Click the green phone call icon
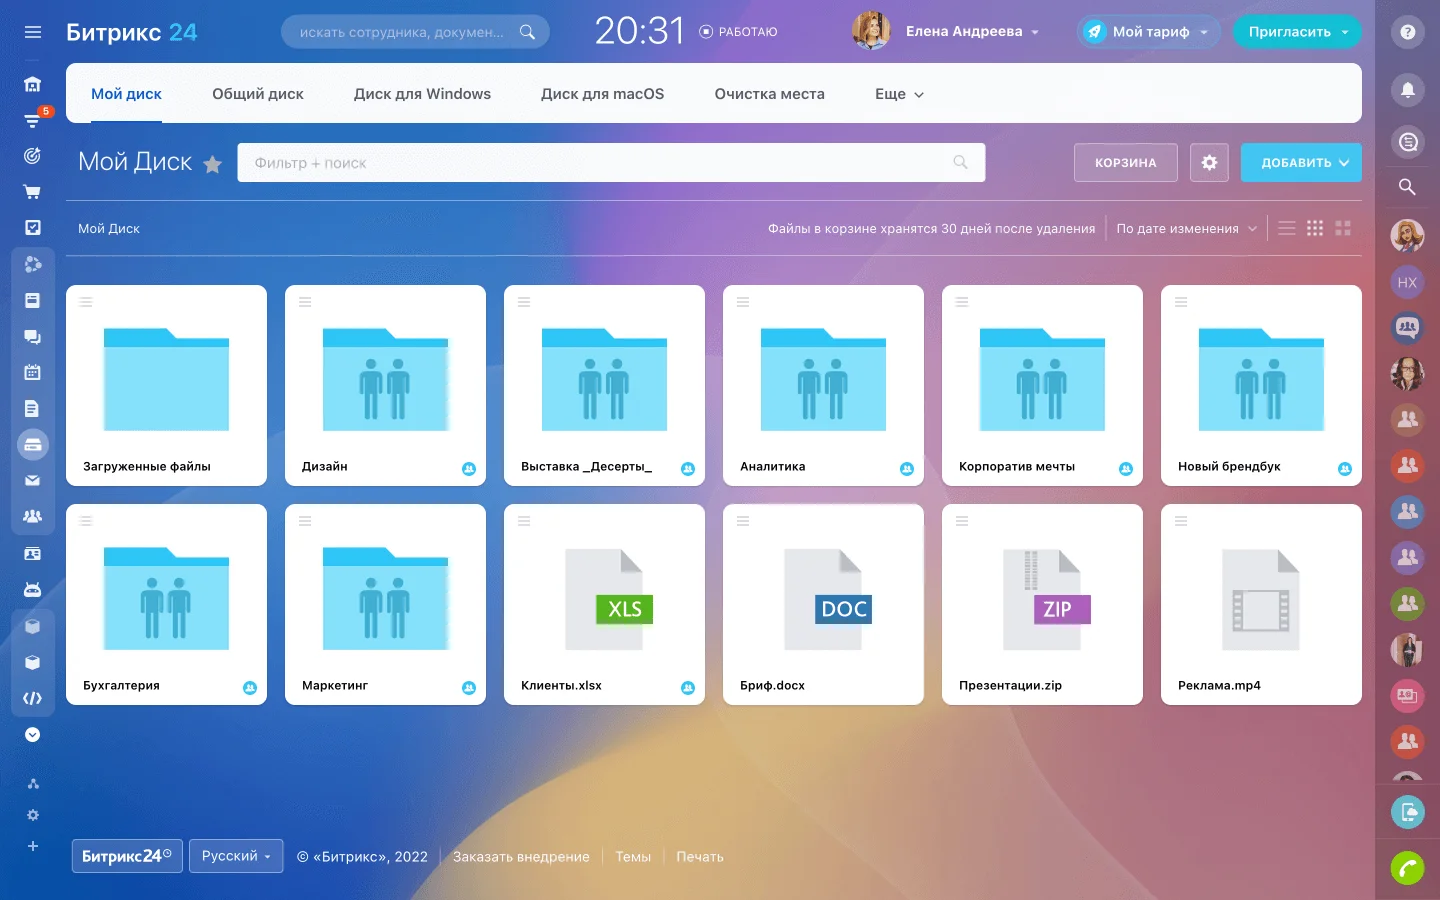The image size is (1440, 900). pyautogui.click(x=1407, y=868)
